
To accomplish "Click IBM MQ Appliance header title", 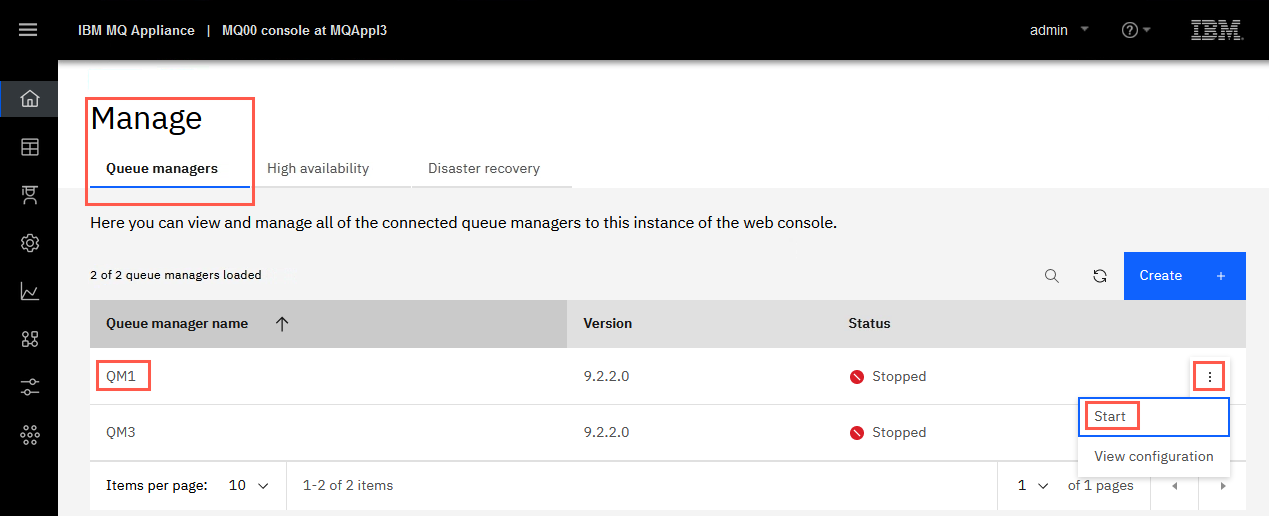I will tap(136, 30).
